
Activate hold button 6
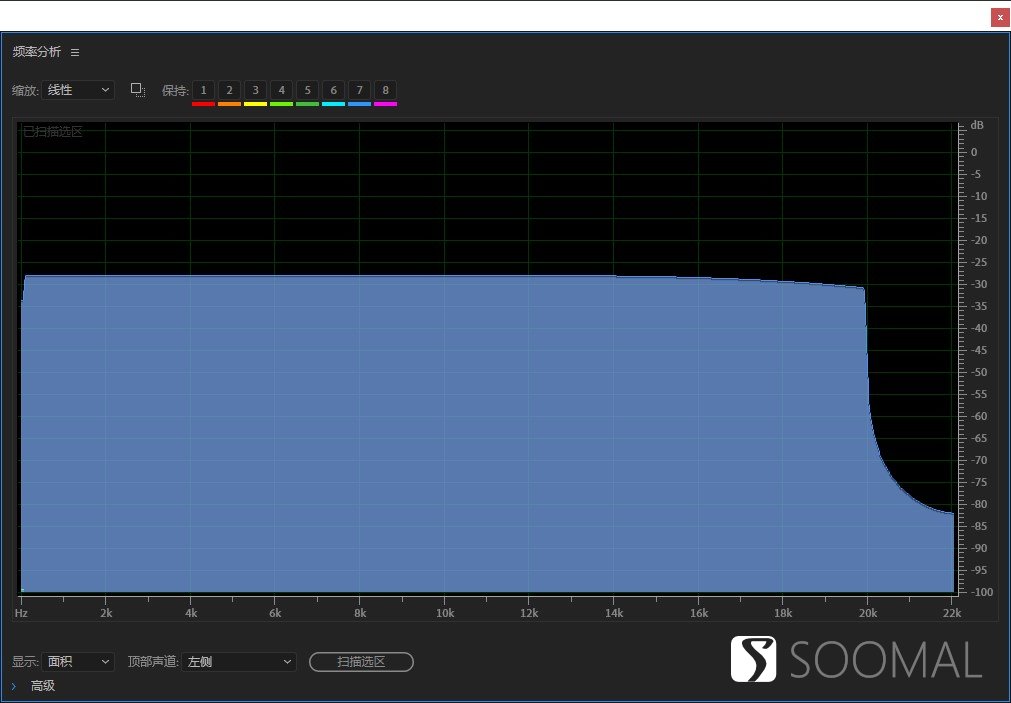click(x=333, y=90)
